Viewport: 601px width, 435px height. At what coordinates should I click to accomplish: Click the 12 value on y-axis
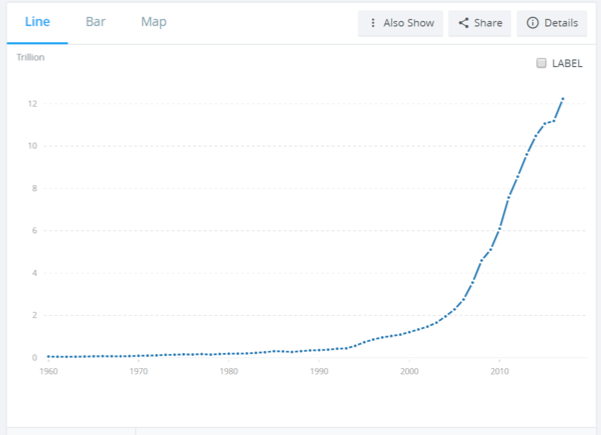[33, 104]
